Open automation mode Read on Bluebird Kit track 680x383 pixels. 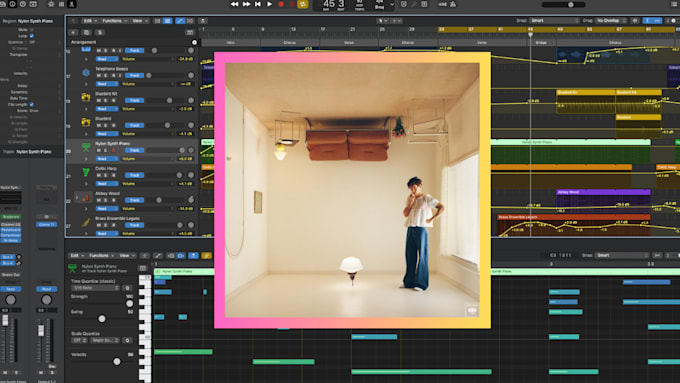coord(107,109)
